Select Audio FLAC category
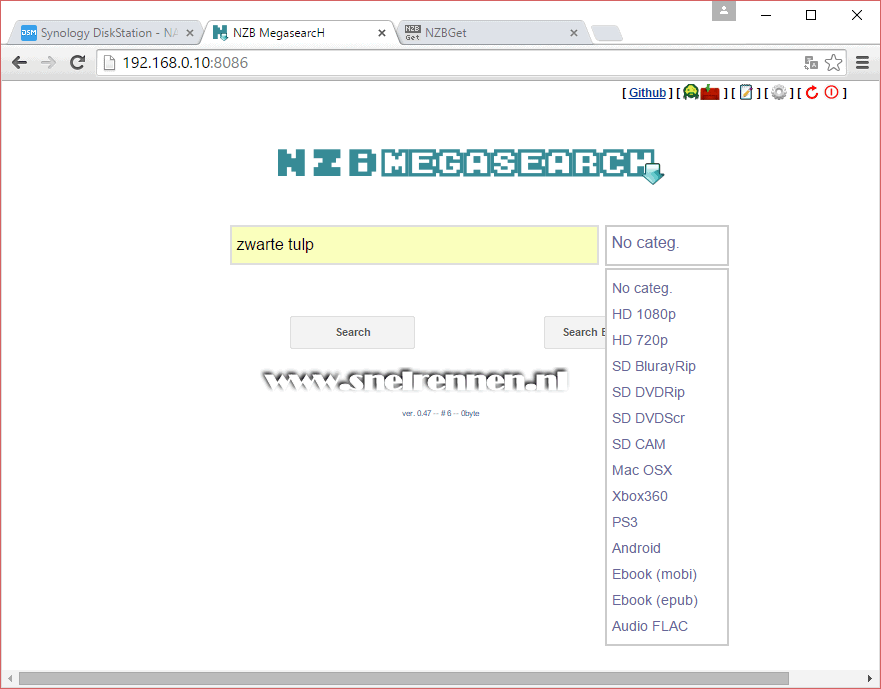 [650, 626]
